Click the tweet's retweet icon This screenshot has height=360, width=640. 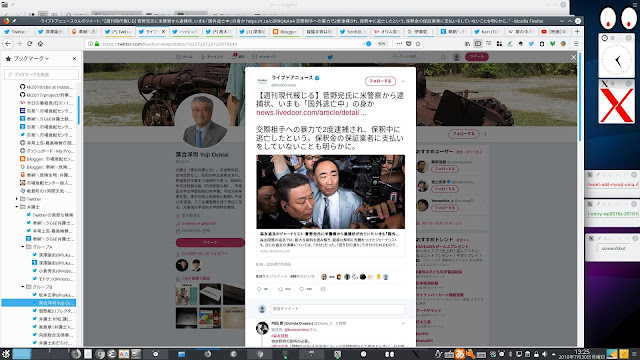click(280, 289)
